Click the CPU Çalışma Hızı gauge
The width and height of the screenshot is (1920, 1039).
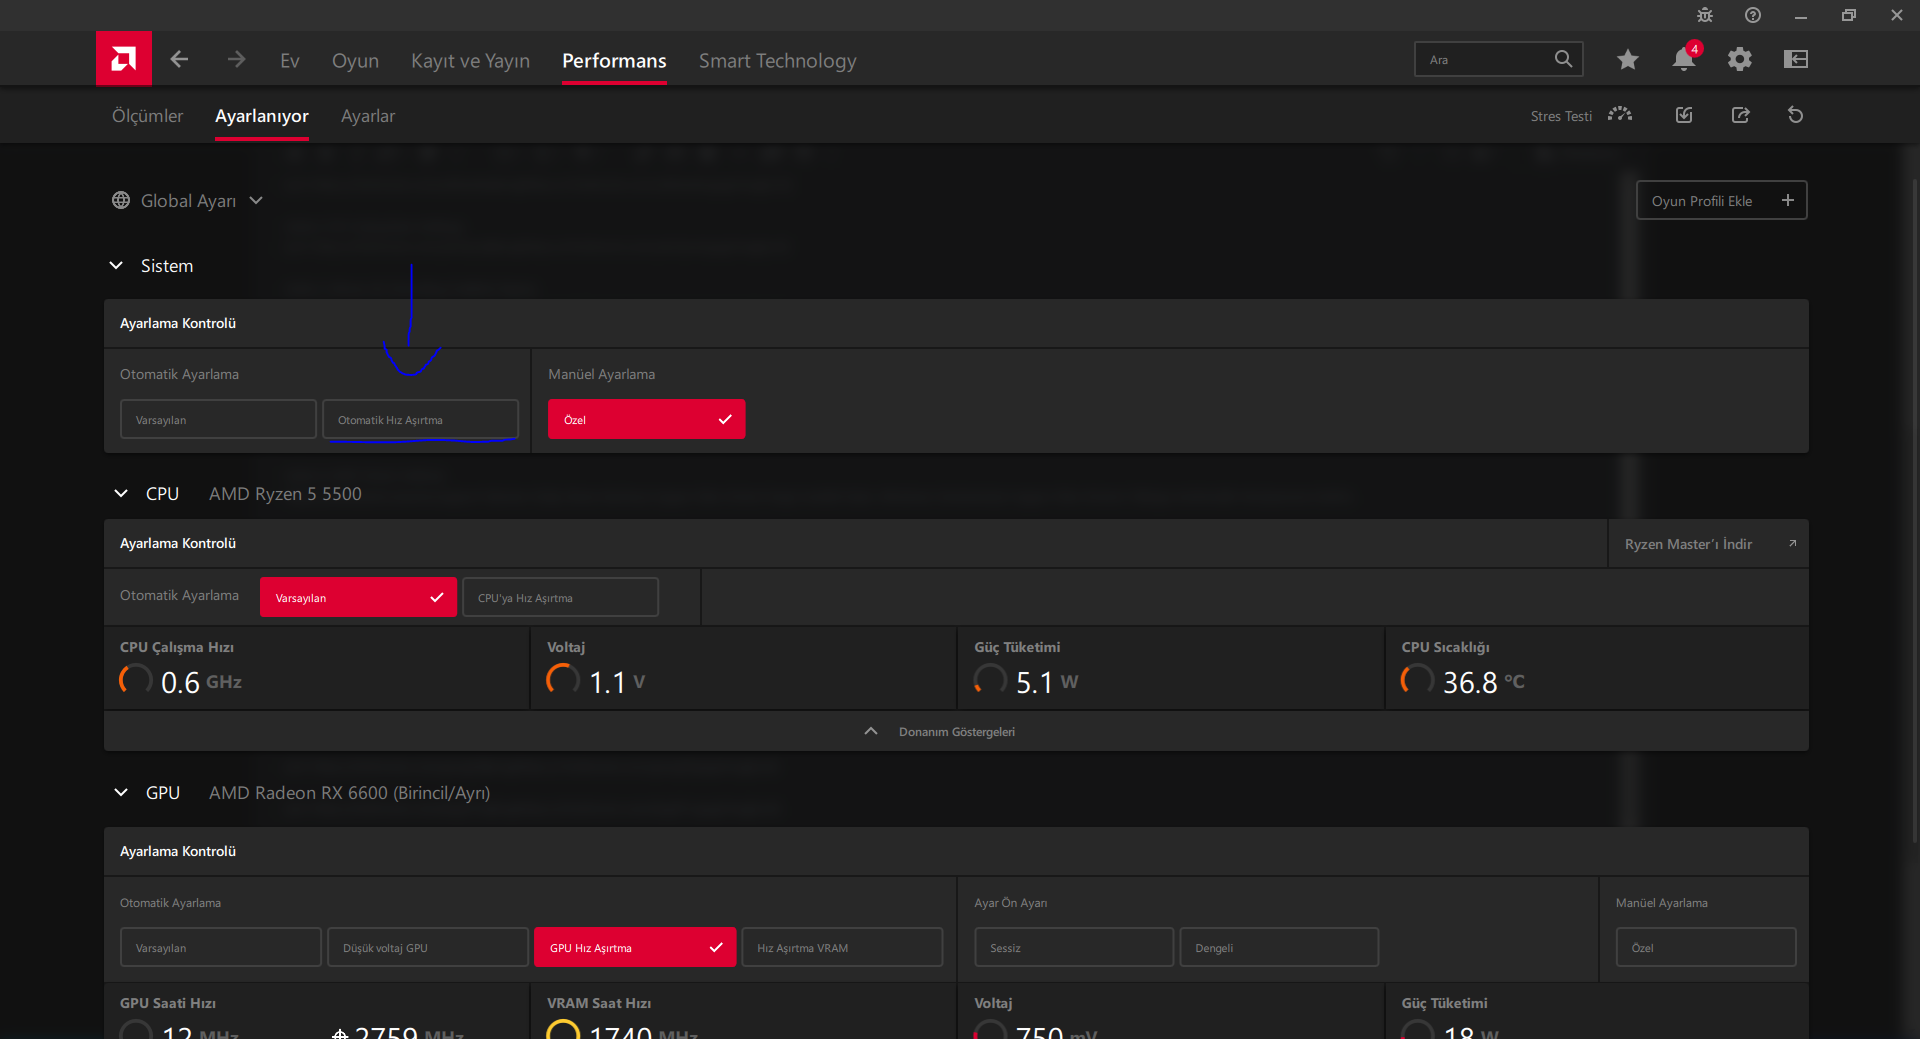pos(136,680)
